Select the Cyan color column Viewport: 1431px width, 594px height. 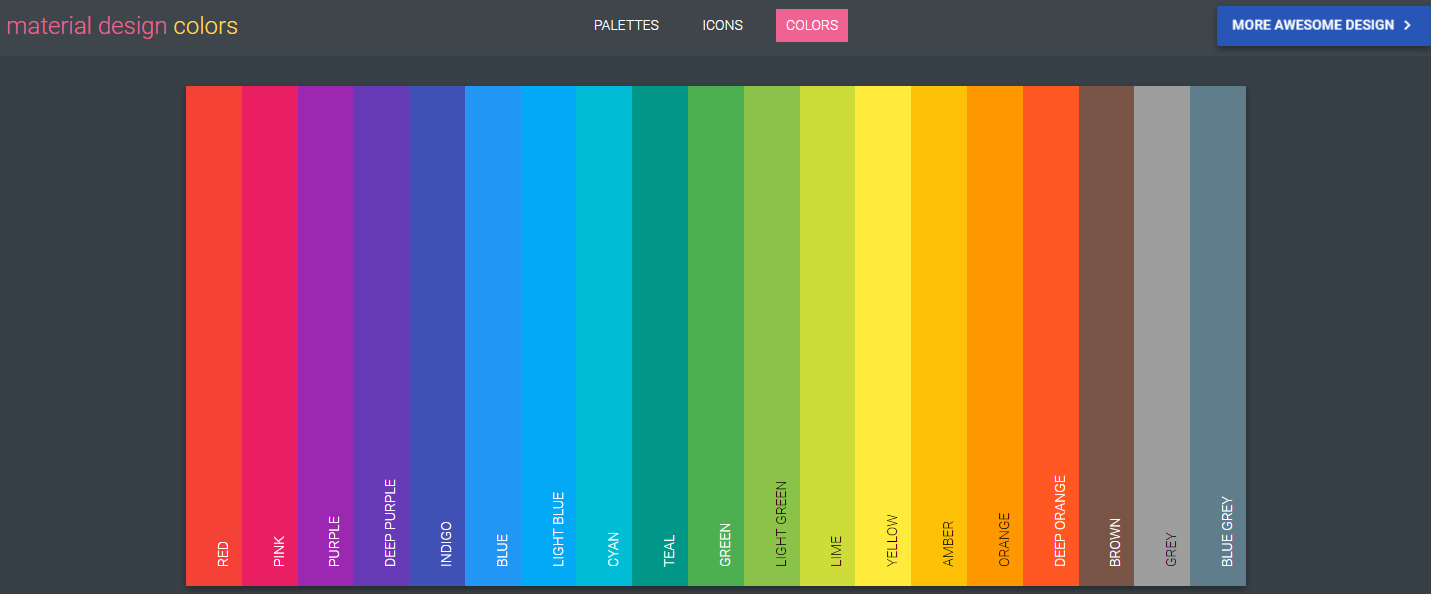click(605, 336)
